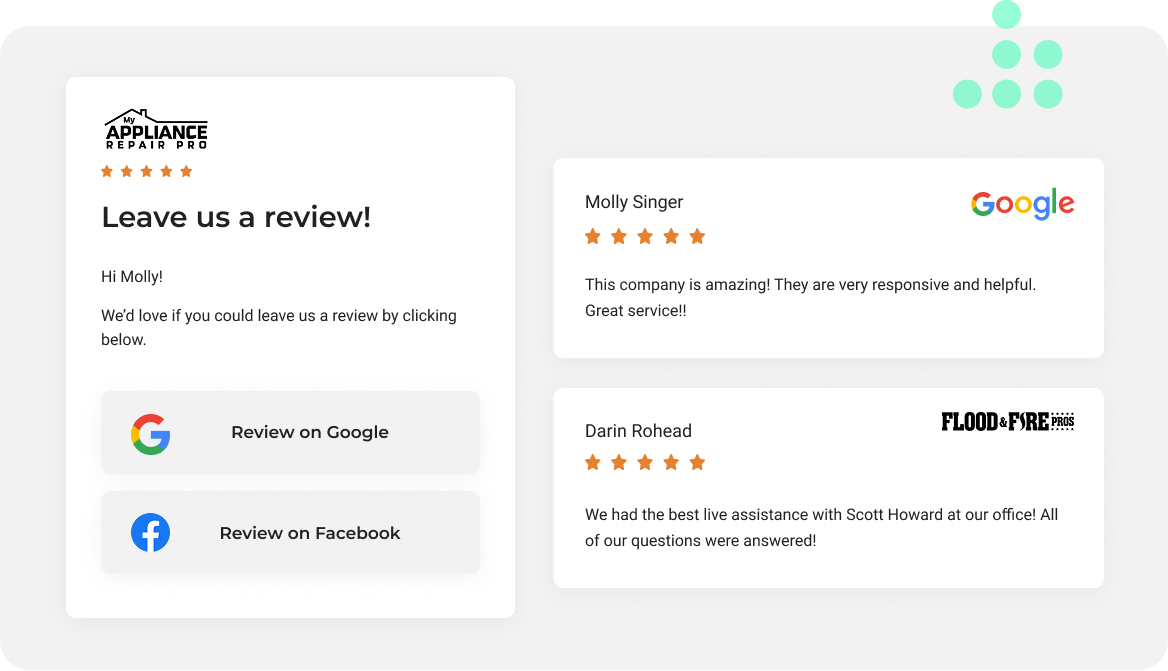Click the star rating under Molly Singer

point(645,237)
